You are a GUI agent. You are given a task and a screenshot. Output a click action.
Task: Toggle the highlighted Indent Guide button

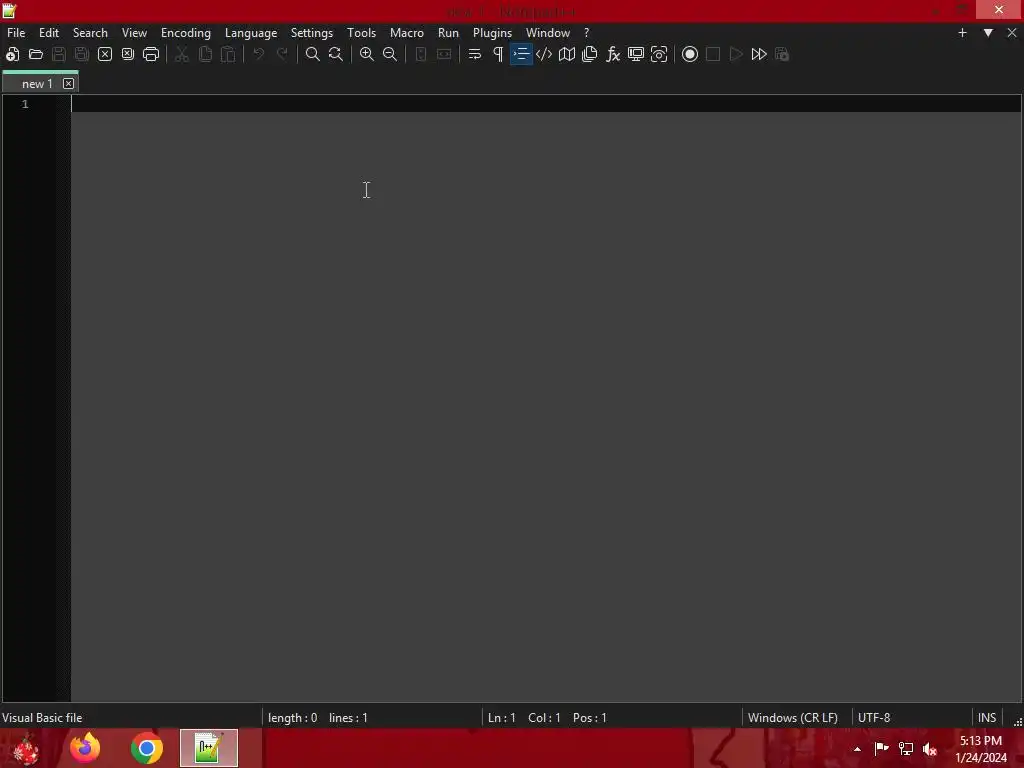[x=521, y=54]
